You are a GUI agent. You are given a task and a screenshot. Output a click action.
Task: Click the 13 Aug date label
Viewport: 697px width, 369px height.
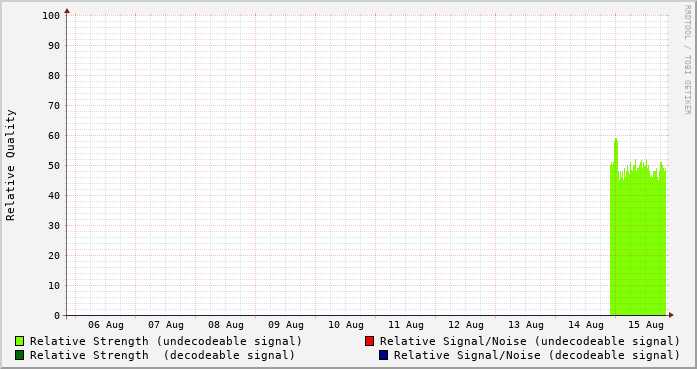pyautogui.click(x=526, y=325)
